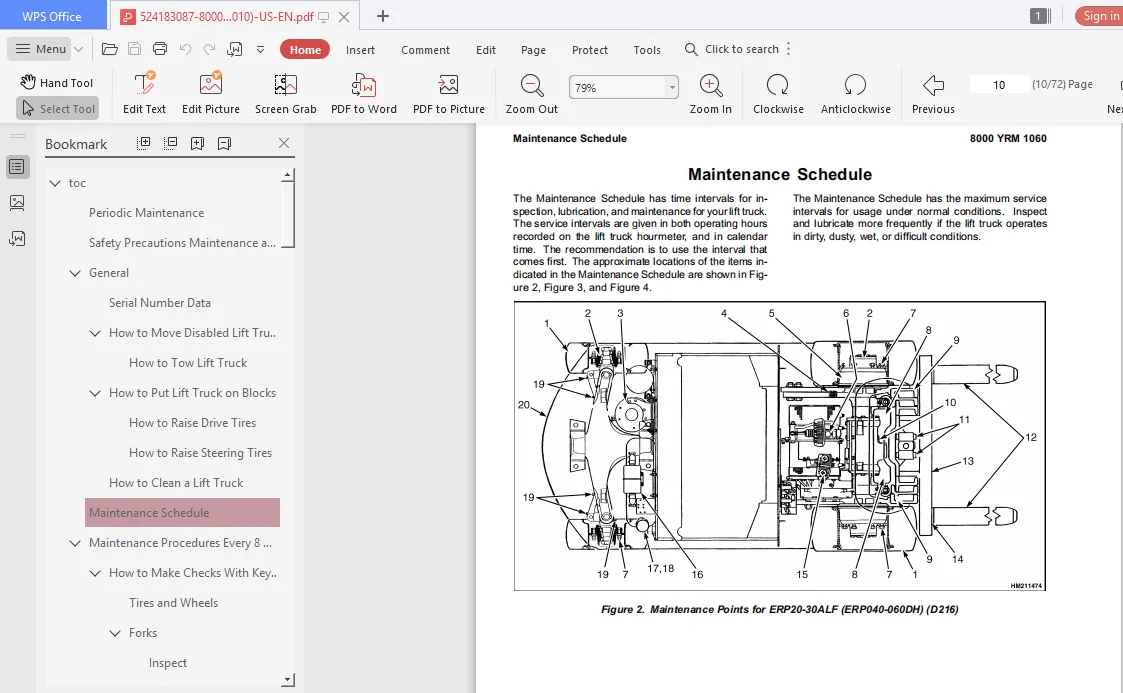Switch to the Comment tab
Viewport: 1123px width, 693px height.
coord(425,49)
